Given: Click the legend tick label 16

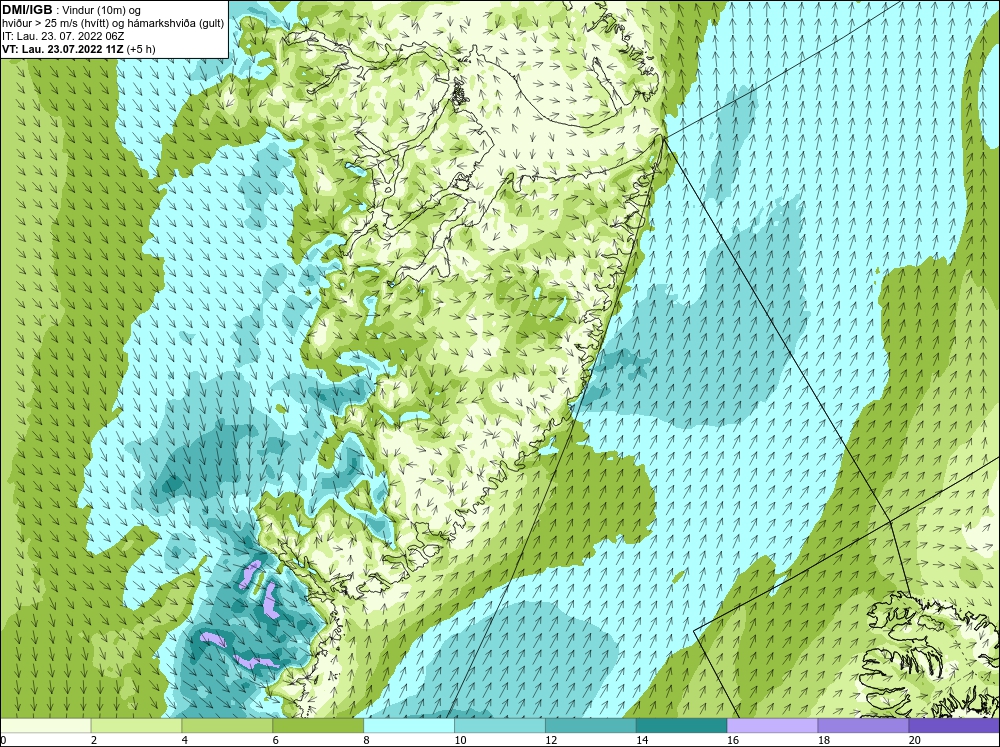Looking at the screenshot, I should point(733,740).
